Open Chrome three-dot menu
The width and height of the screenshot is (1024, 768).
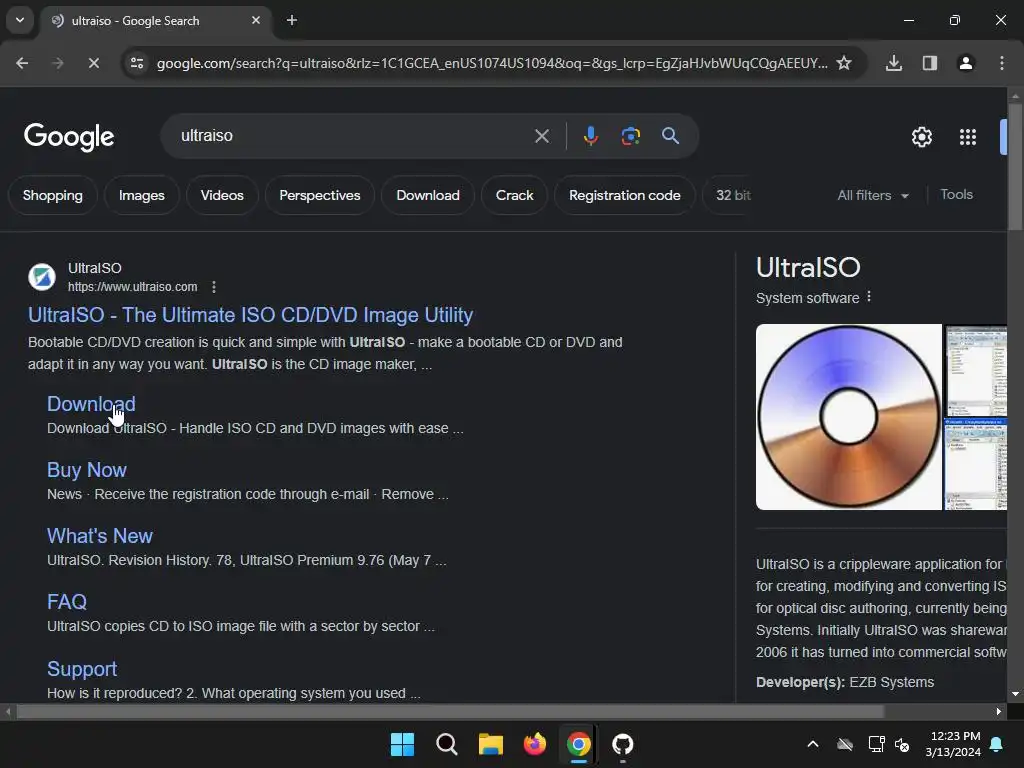click(1002, 63)
